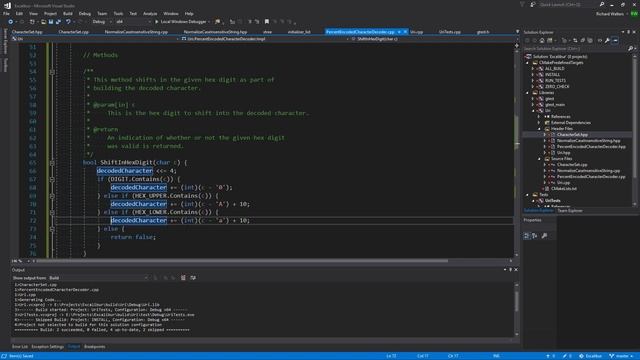Screen dimensions: 640x360
Task: Collapse the ShiftInHexDigit function outline
Action: coord(52,162)
